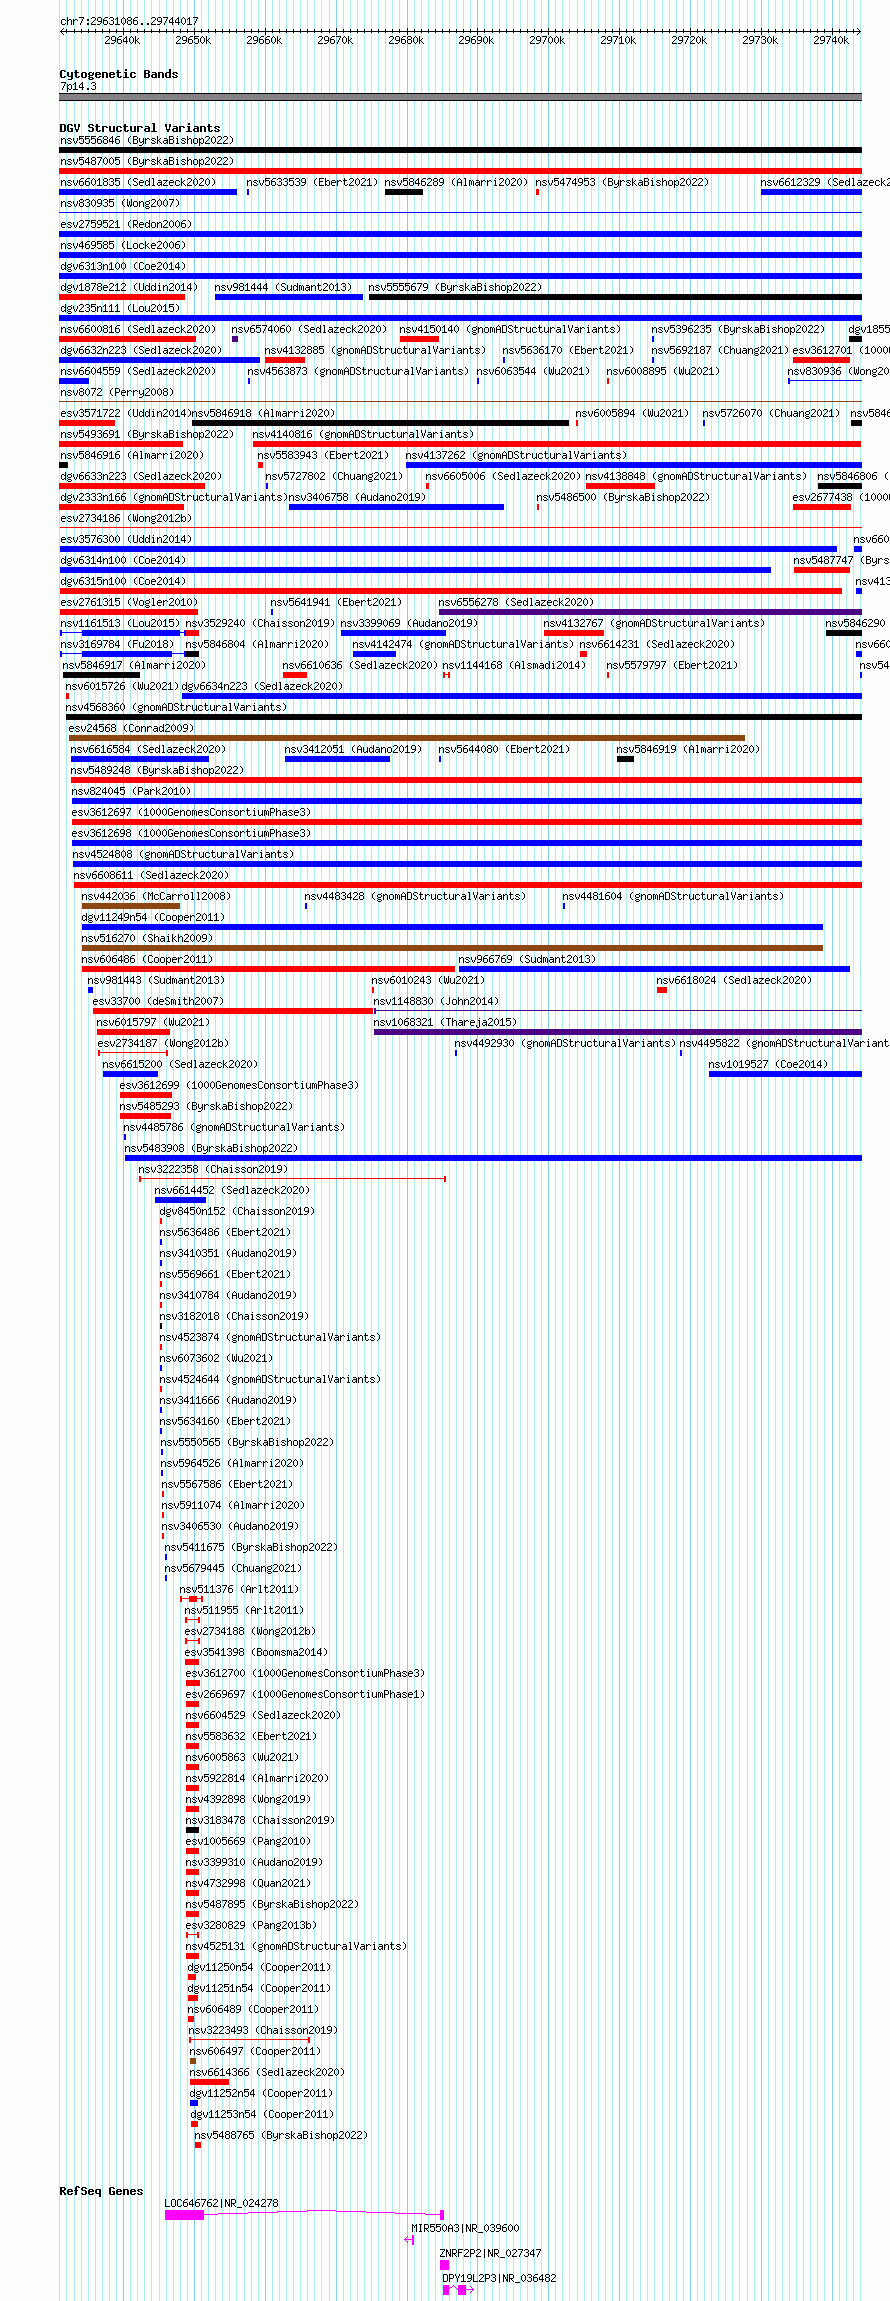
Task: Select nsv981444 (Sudmant2013) feature label
Action: click(x=283, y=287)
